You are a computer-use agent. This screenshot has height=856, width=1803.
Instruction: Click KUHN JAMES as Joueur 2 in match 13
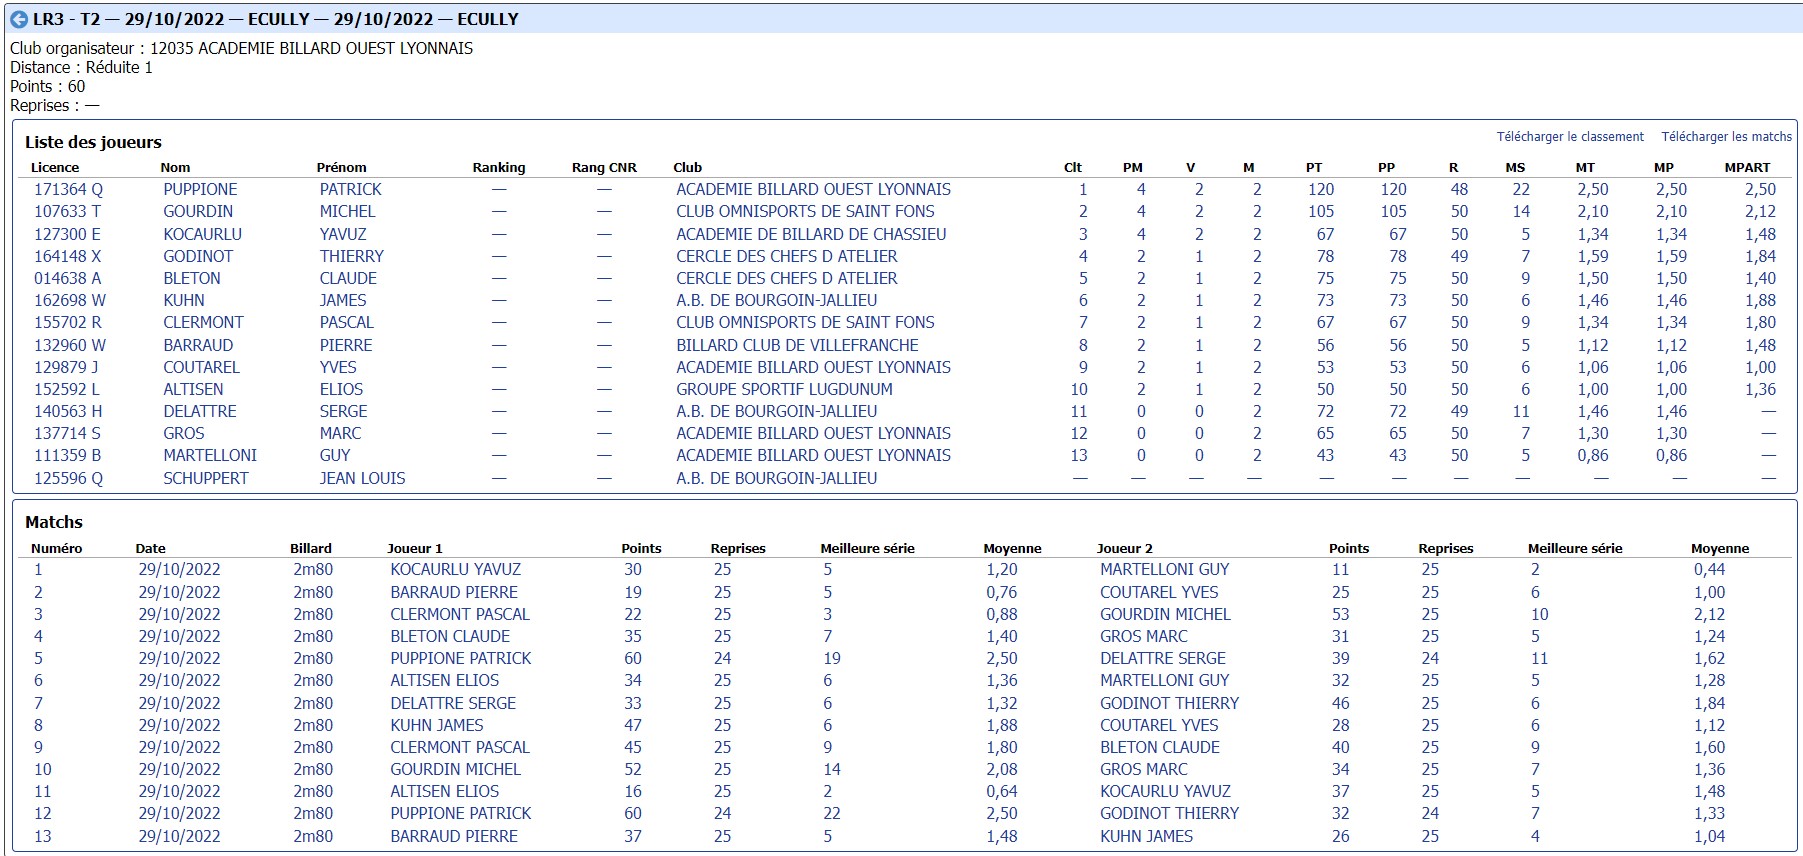1146,836
